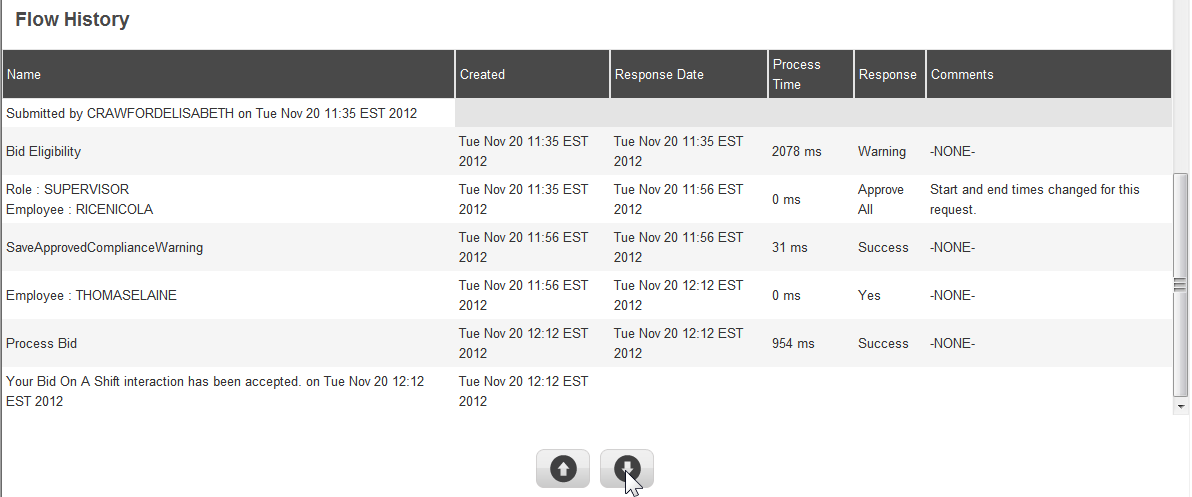This screenshot has height=497, width=1192.
Task: Click the down arrow navigation button
Action: 627,468
